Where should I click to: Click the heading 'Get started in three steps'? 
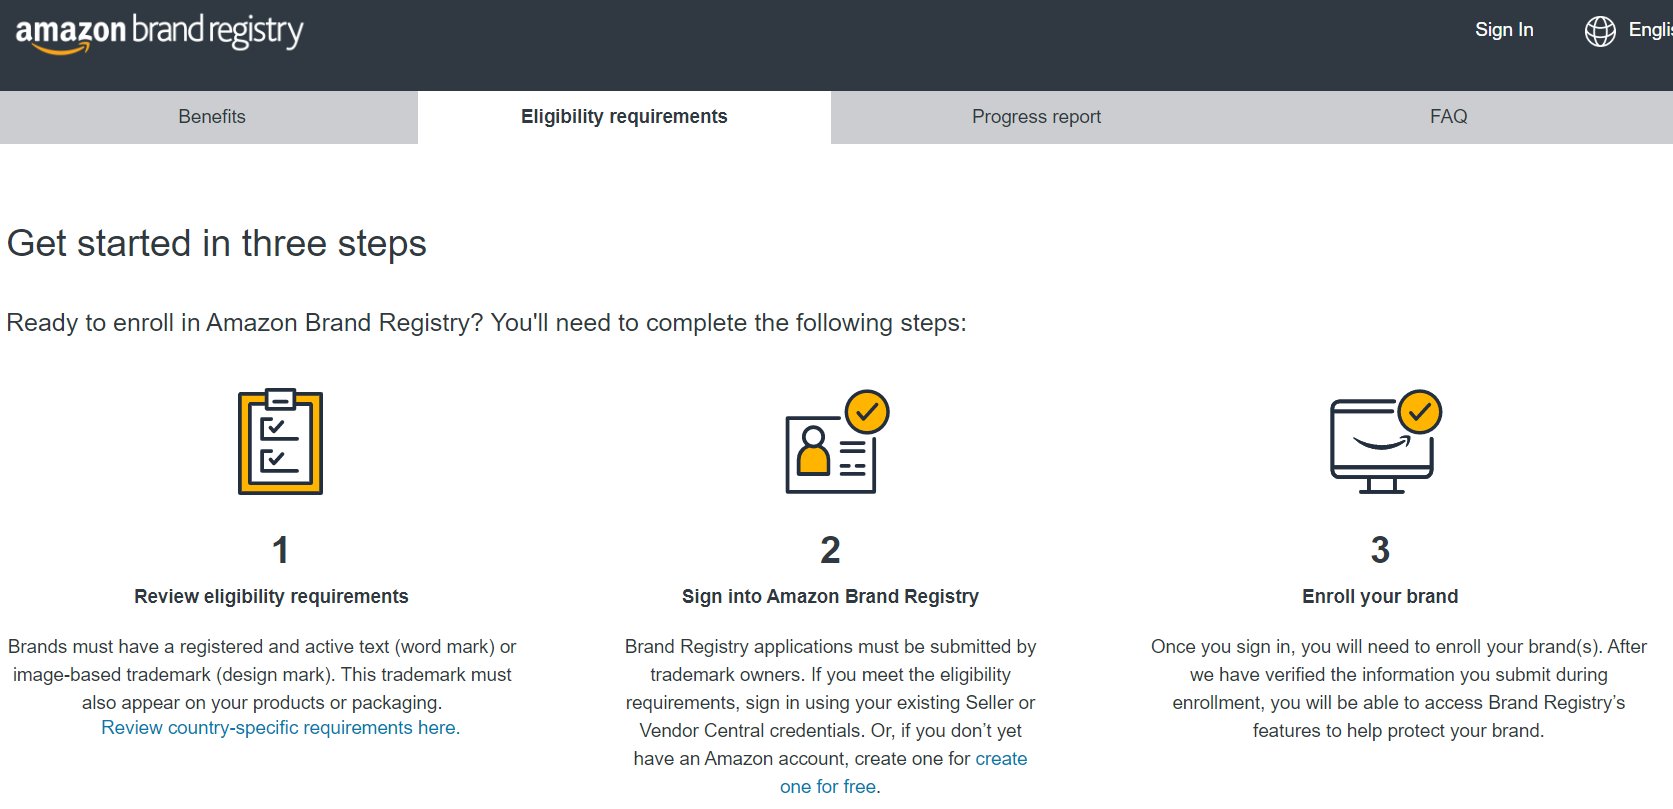tap(216, 243)
